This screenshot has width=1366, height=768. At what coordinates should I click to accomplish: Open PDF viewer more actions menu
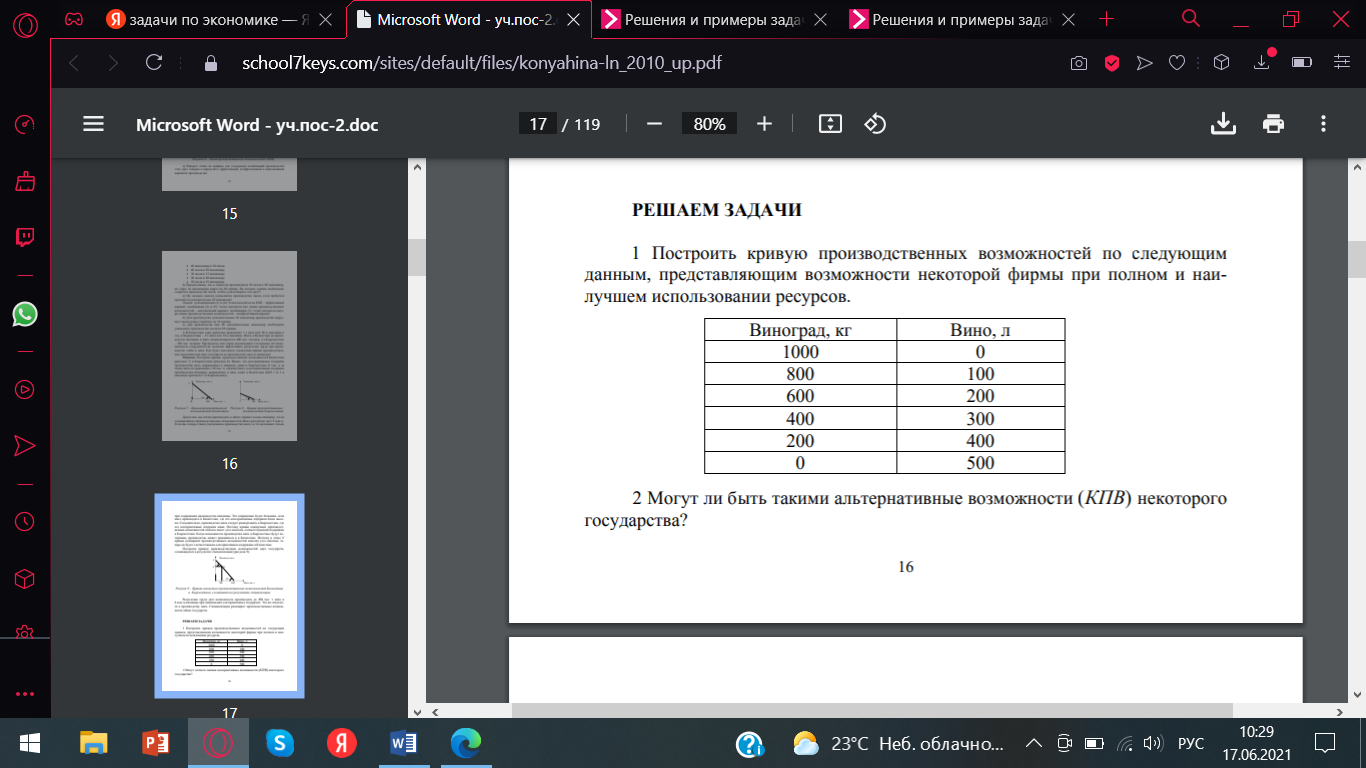click(1323, 123)
